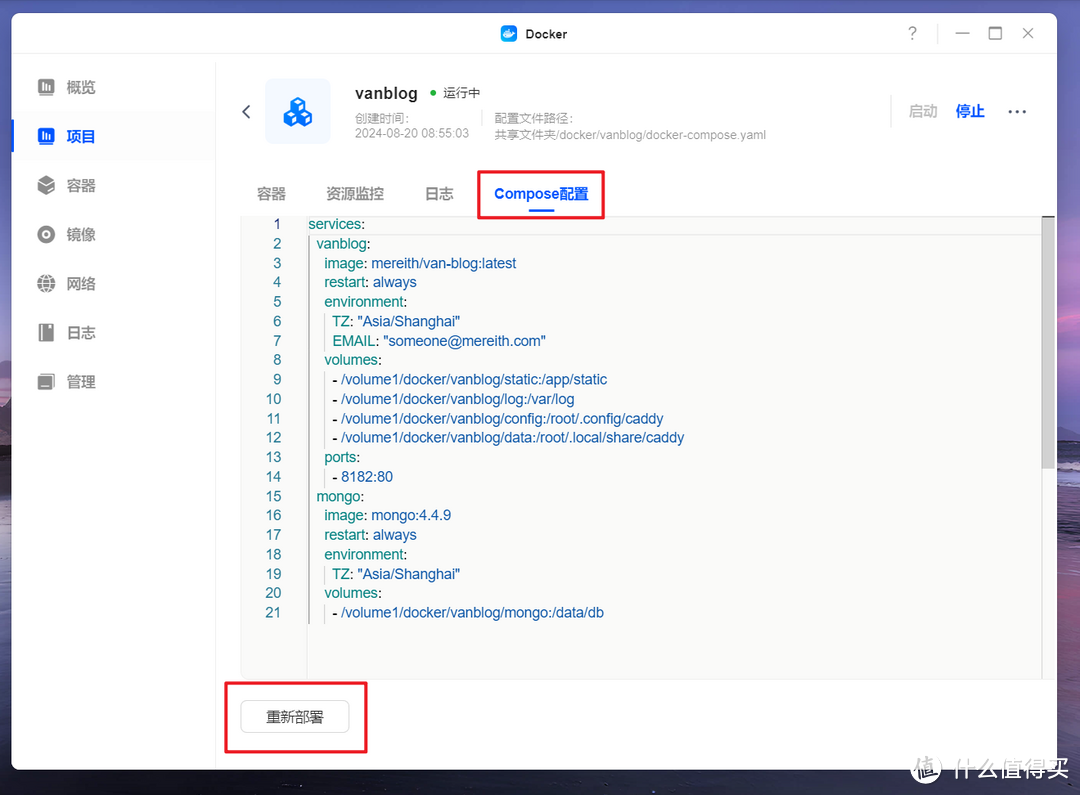
Task: Click the 重新部署 redeploy button
Action: tap(296, 717)
